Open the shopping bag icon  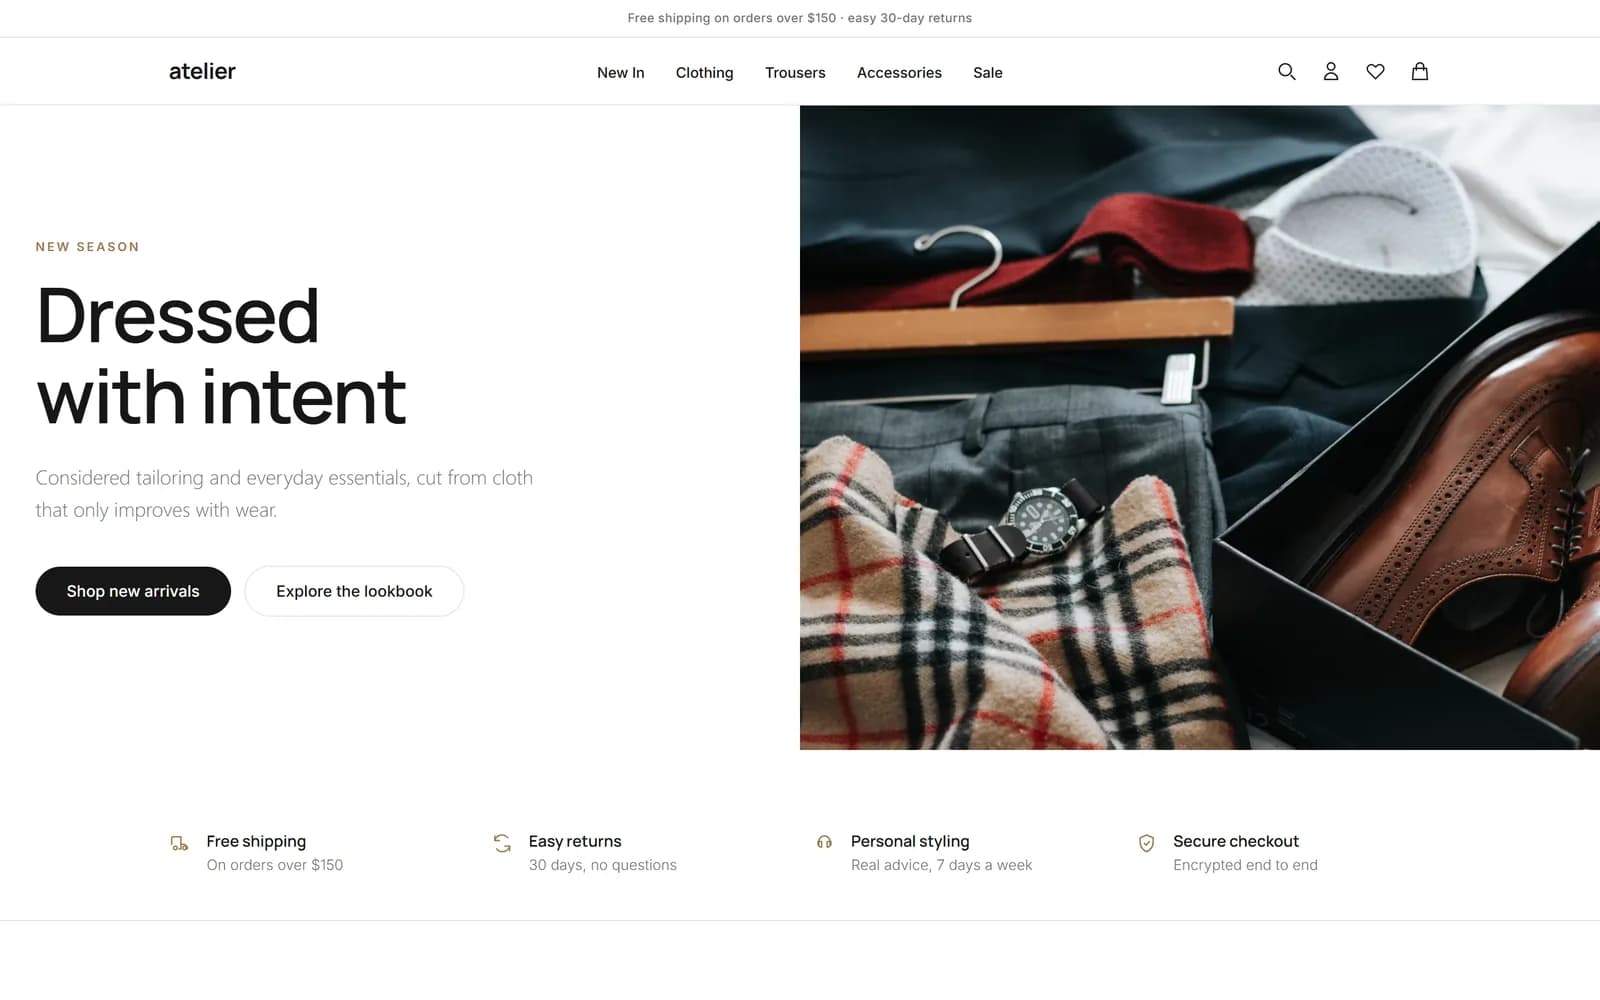pyautogui.click(x=1419, y=71)
